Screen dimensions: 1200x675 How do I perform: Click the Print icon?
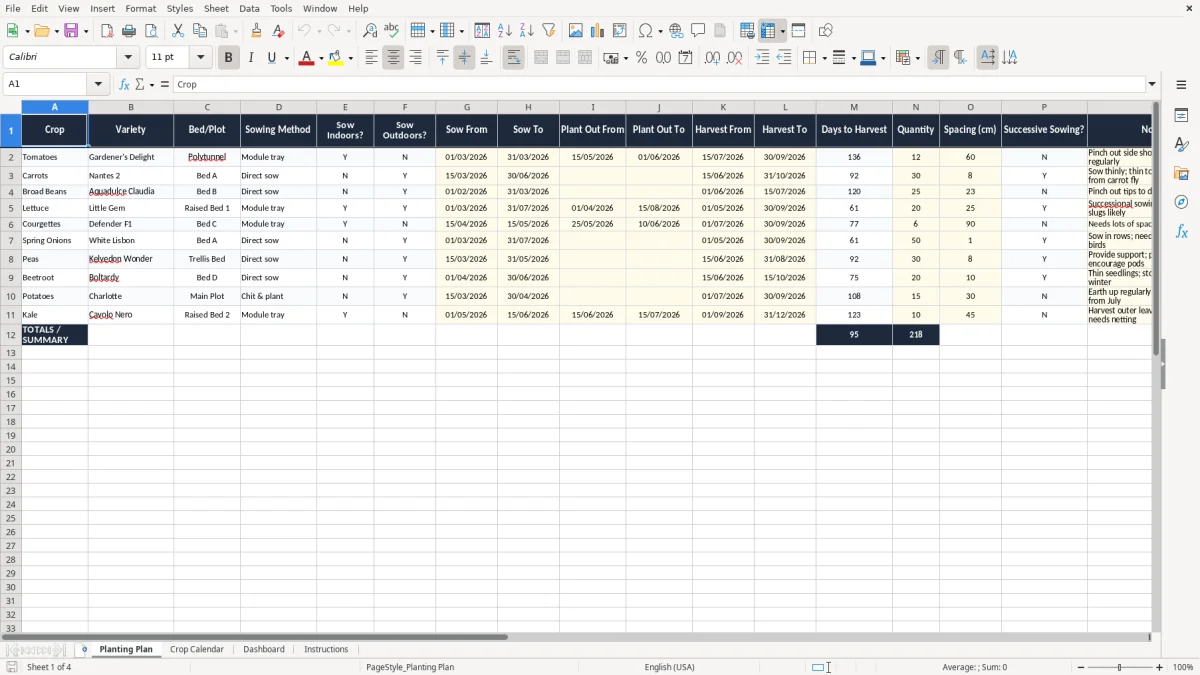tap(129, 31)
